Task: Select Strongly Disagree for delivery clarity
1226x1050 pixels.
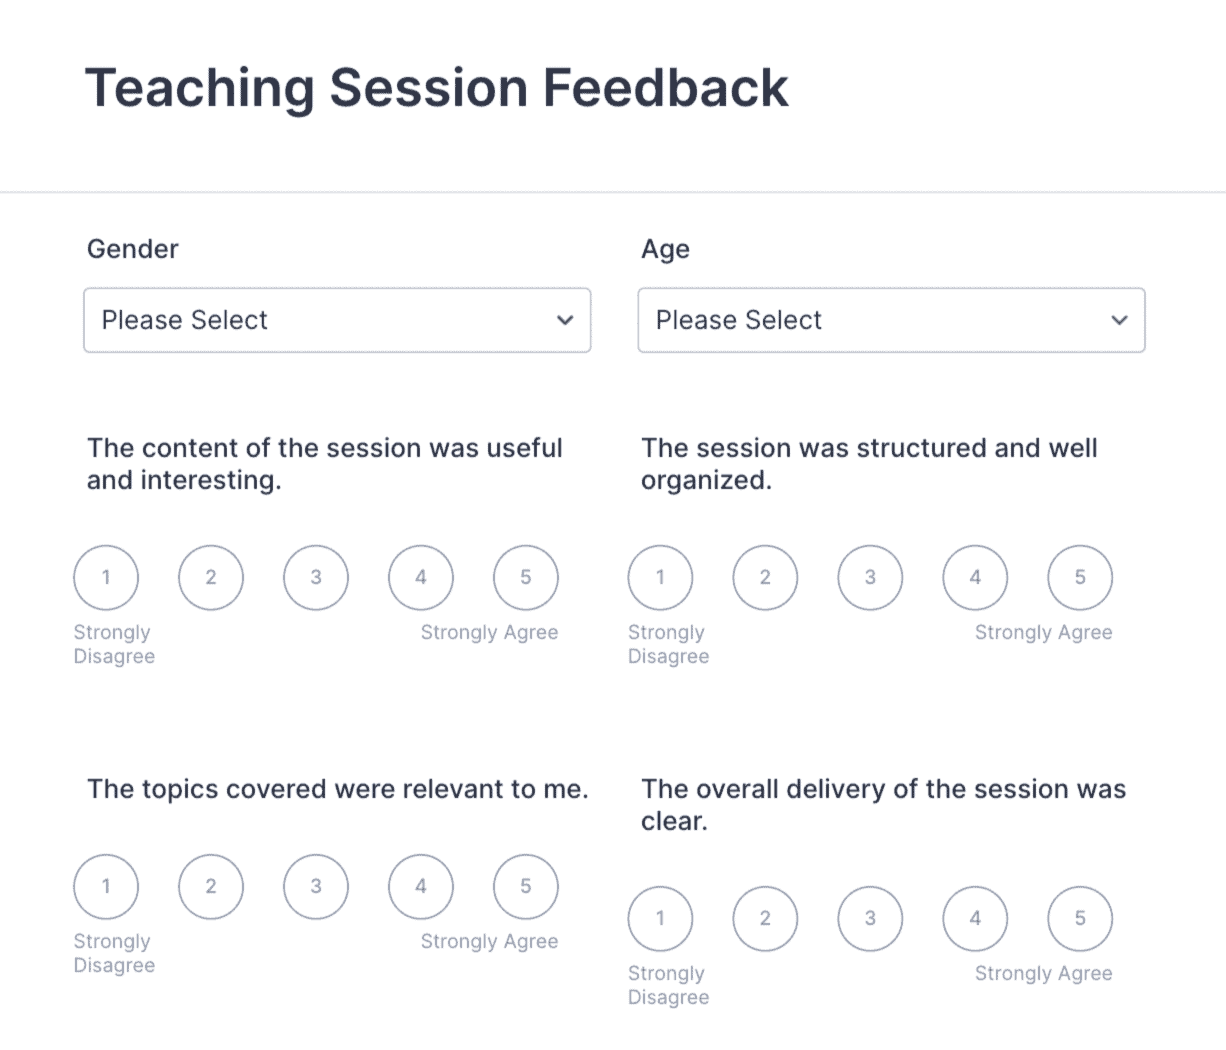Action: pyautogui.click(x=660, y=918)
